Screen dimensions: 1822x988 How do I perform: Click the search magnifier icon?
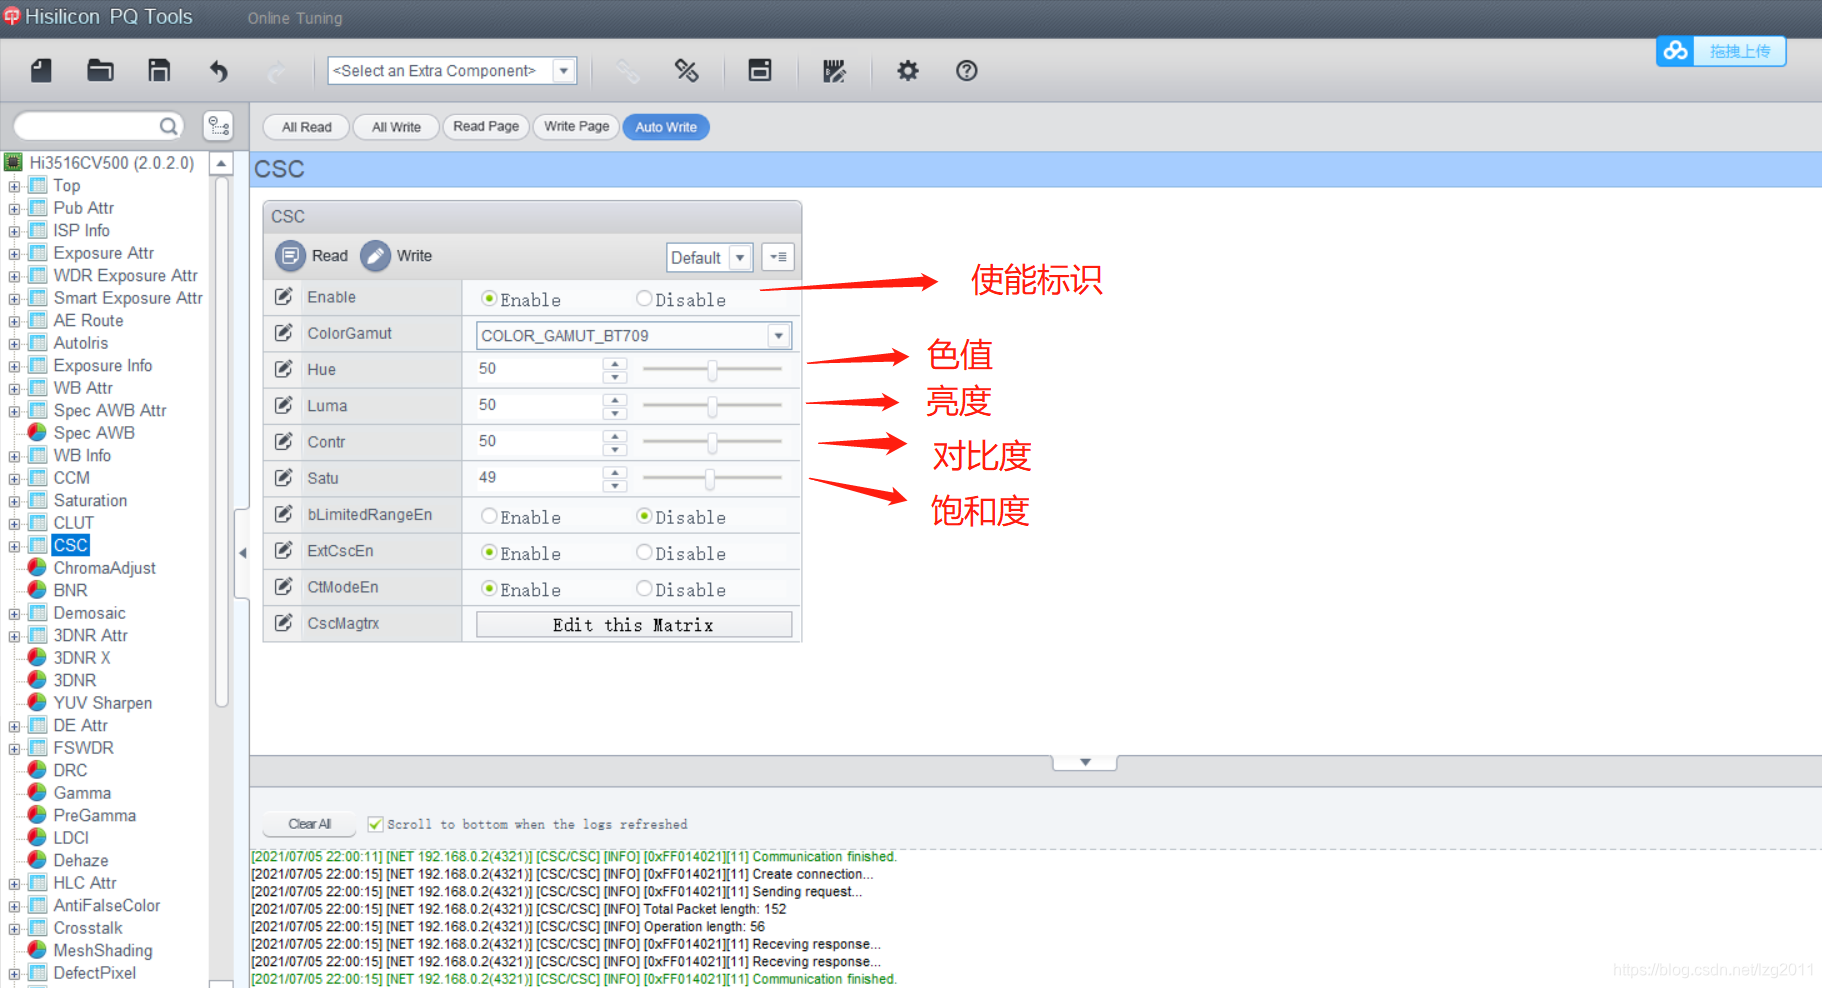(169, 126)
